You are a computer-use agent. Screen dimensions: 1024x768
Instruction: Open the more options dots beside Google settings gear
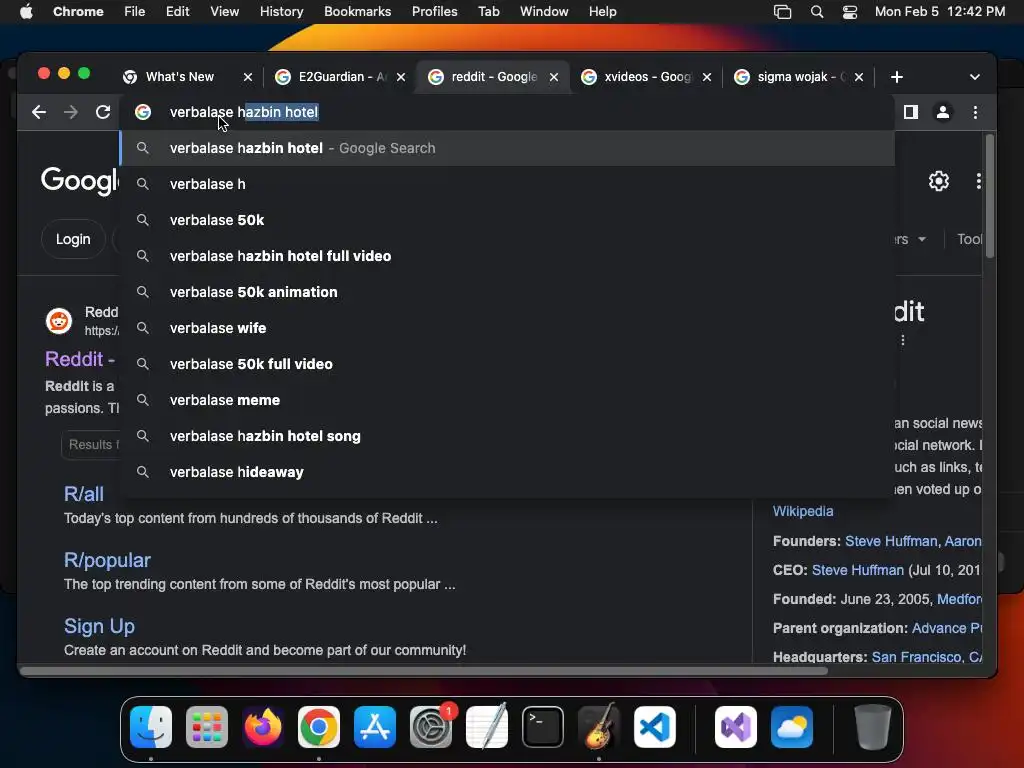pos(978,181)
